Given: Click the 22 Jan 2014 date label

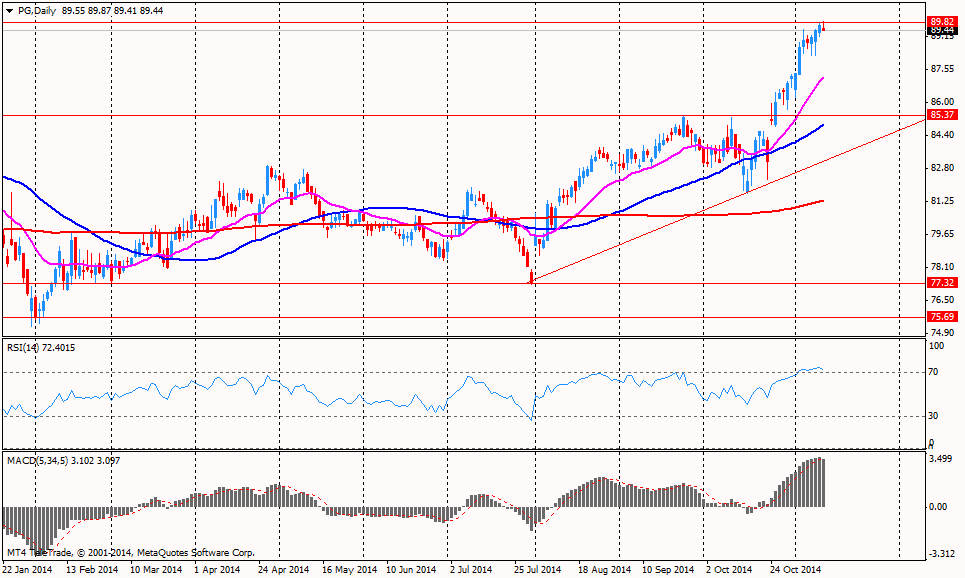Looking at the screenshot, I should tap(29, 570).
